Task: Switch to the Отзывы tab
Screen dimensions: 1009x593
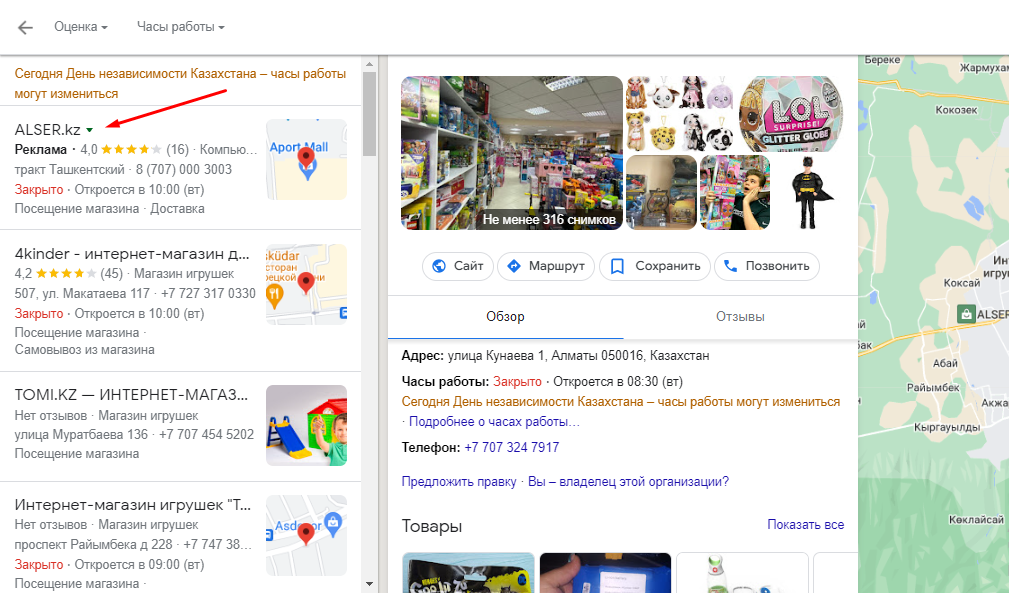Action: 740,316
